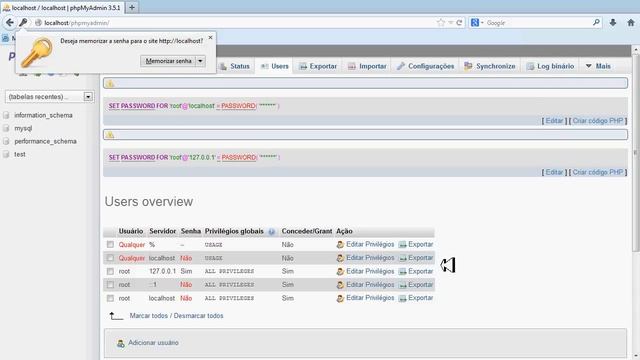Click Memorizar senha button
640x360 pixels.
pos(168,61)
